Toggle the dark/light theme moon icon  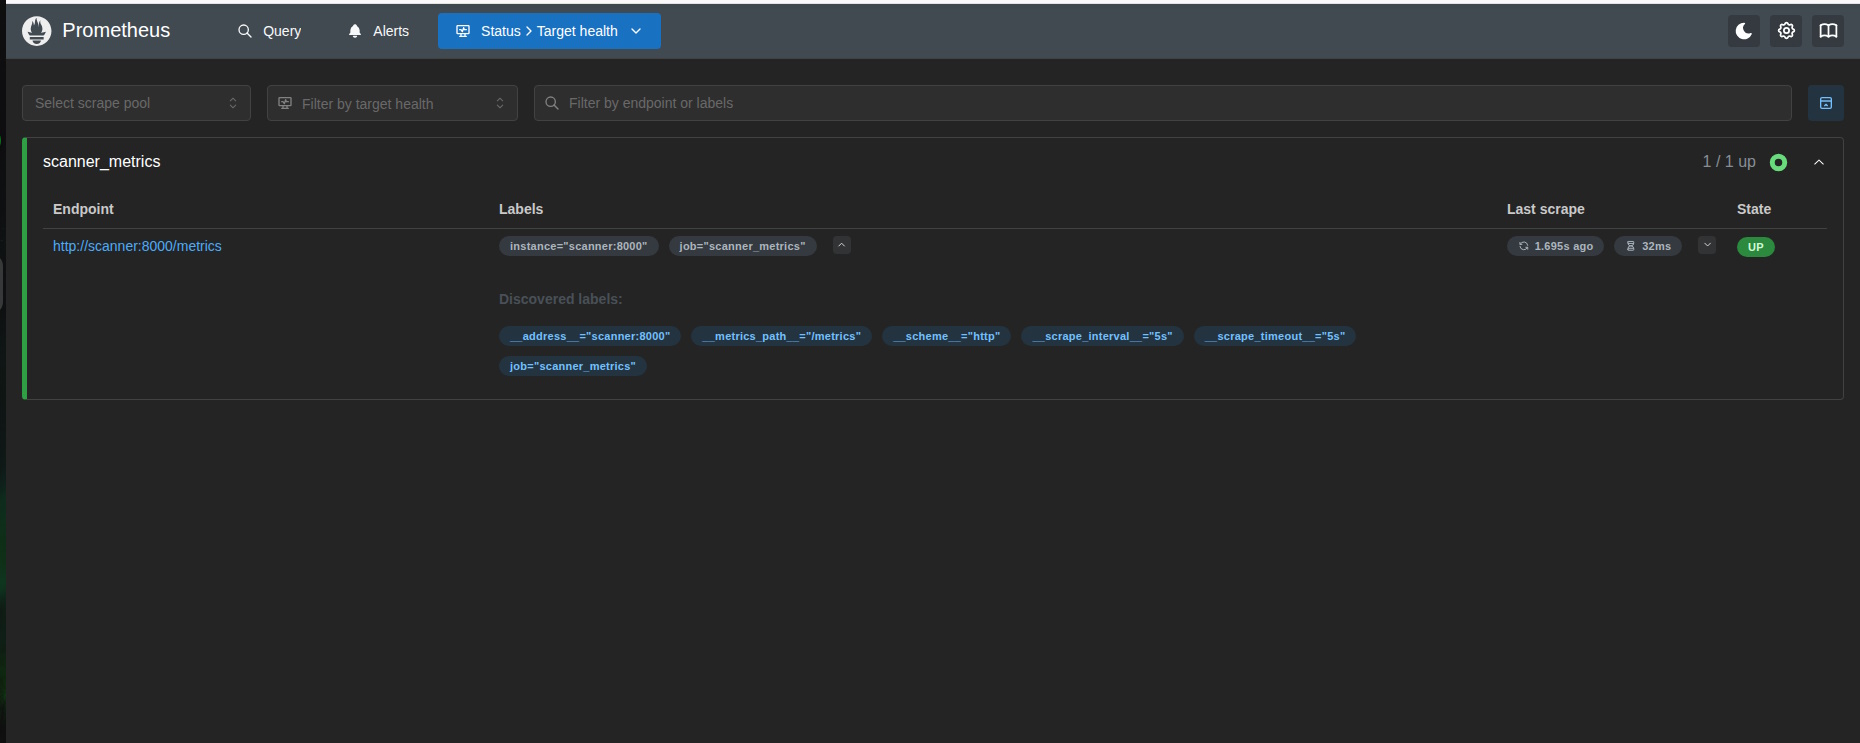[1744, 31]
